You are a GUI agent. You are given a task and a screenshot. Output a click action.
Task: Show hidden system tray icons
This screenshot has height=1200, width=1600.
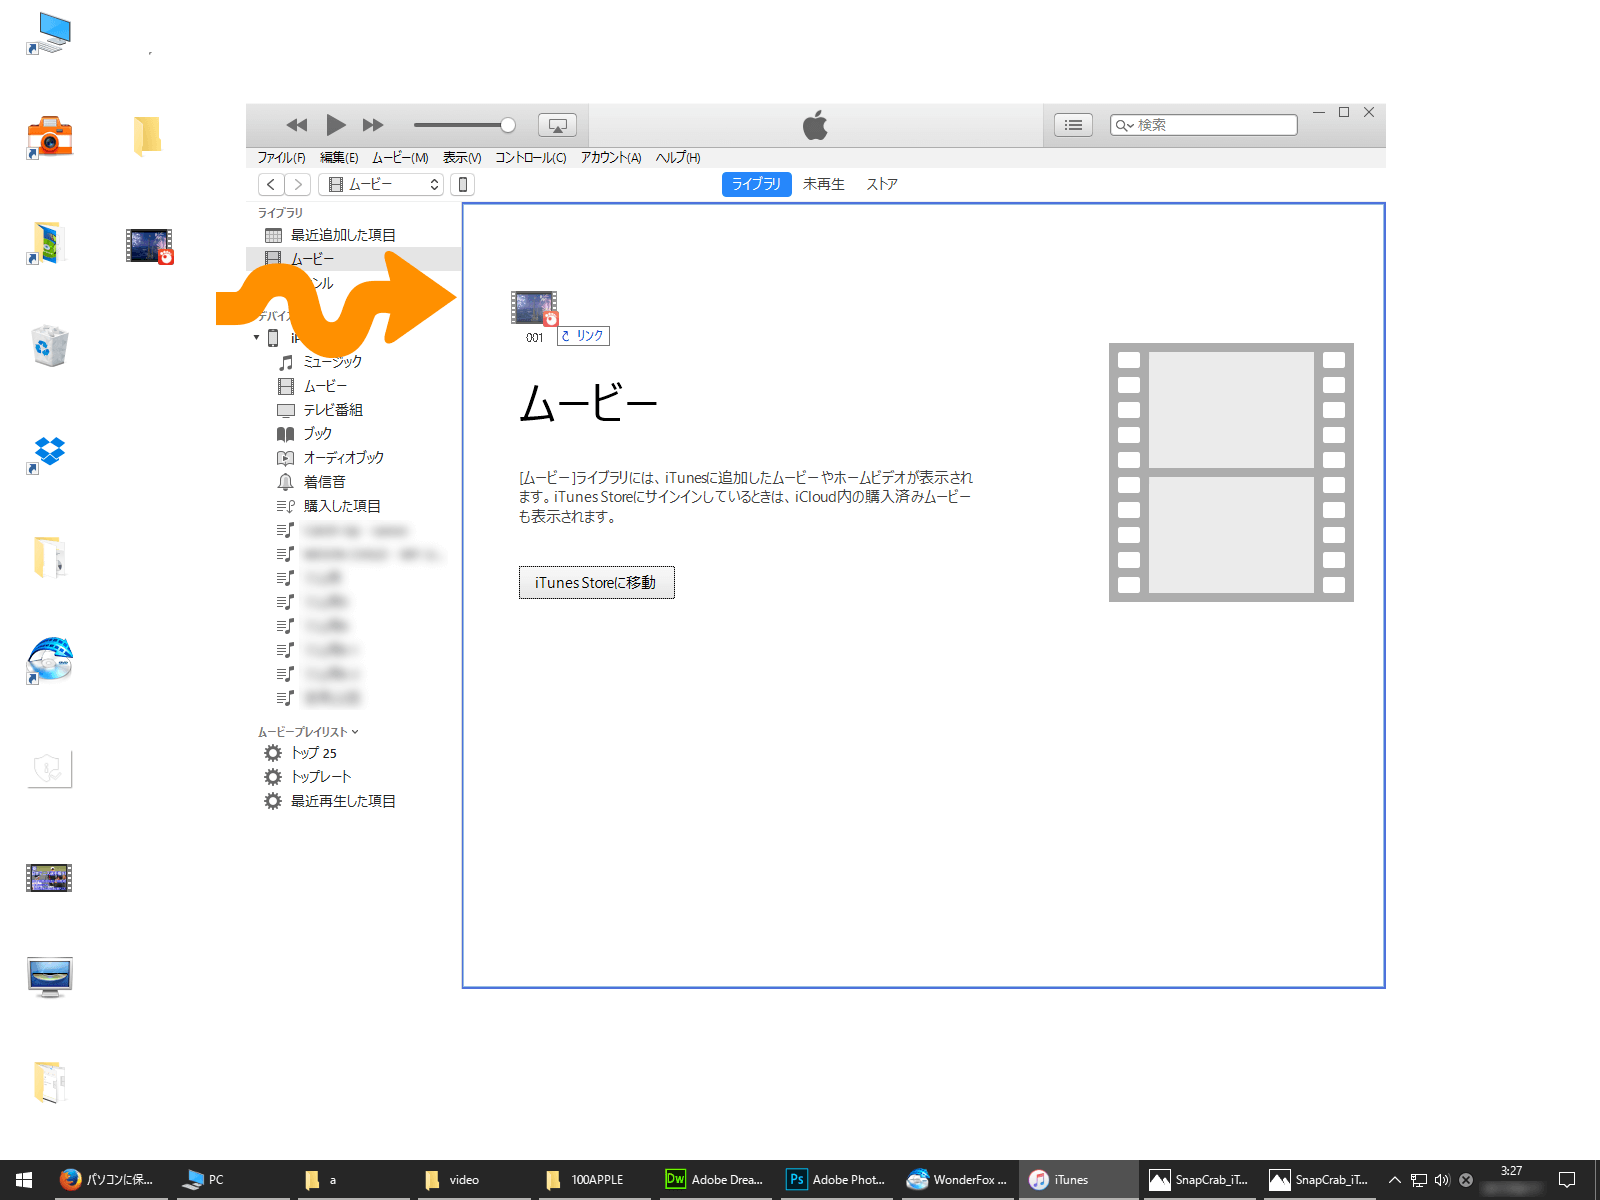(x=1394, y=1180)
